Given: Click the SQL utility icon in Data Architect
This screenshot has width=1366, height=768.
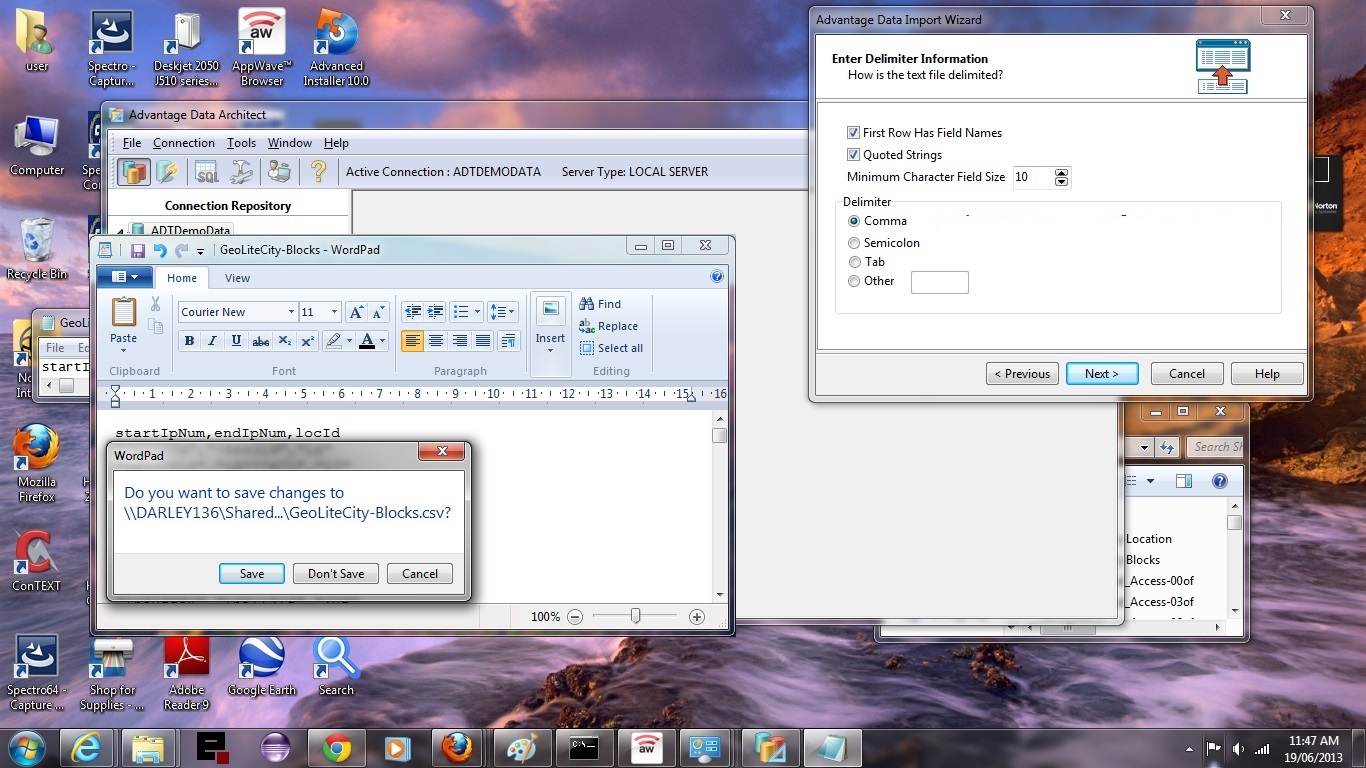Looking at the screenshot, I should 206,172.
